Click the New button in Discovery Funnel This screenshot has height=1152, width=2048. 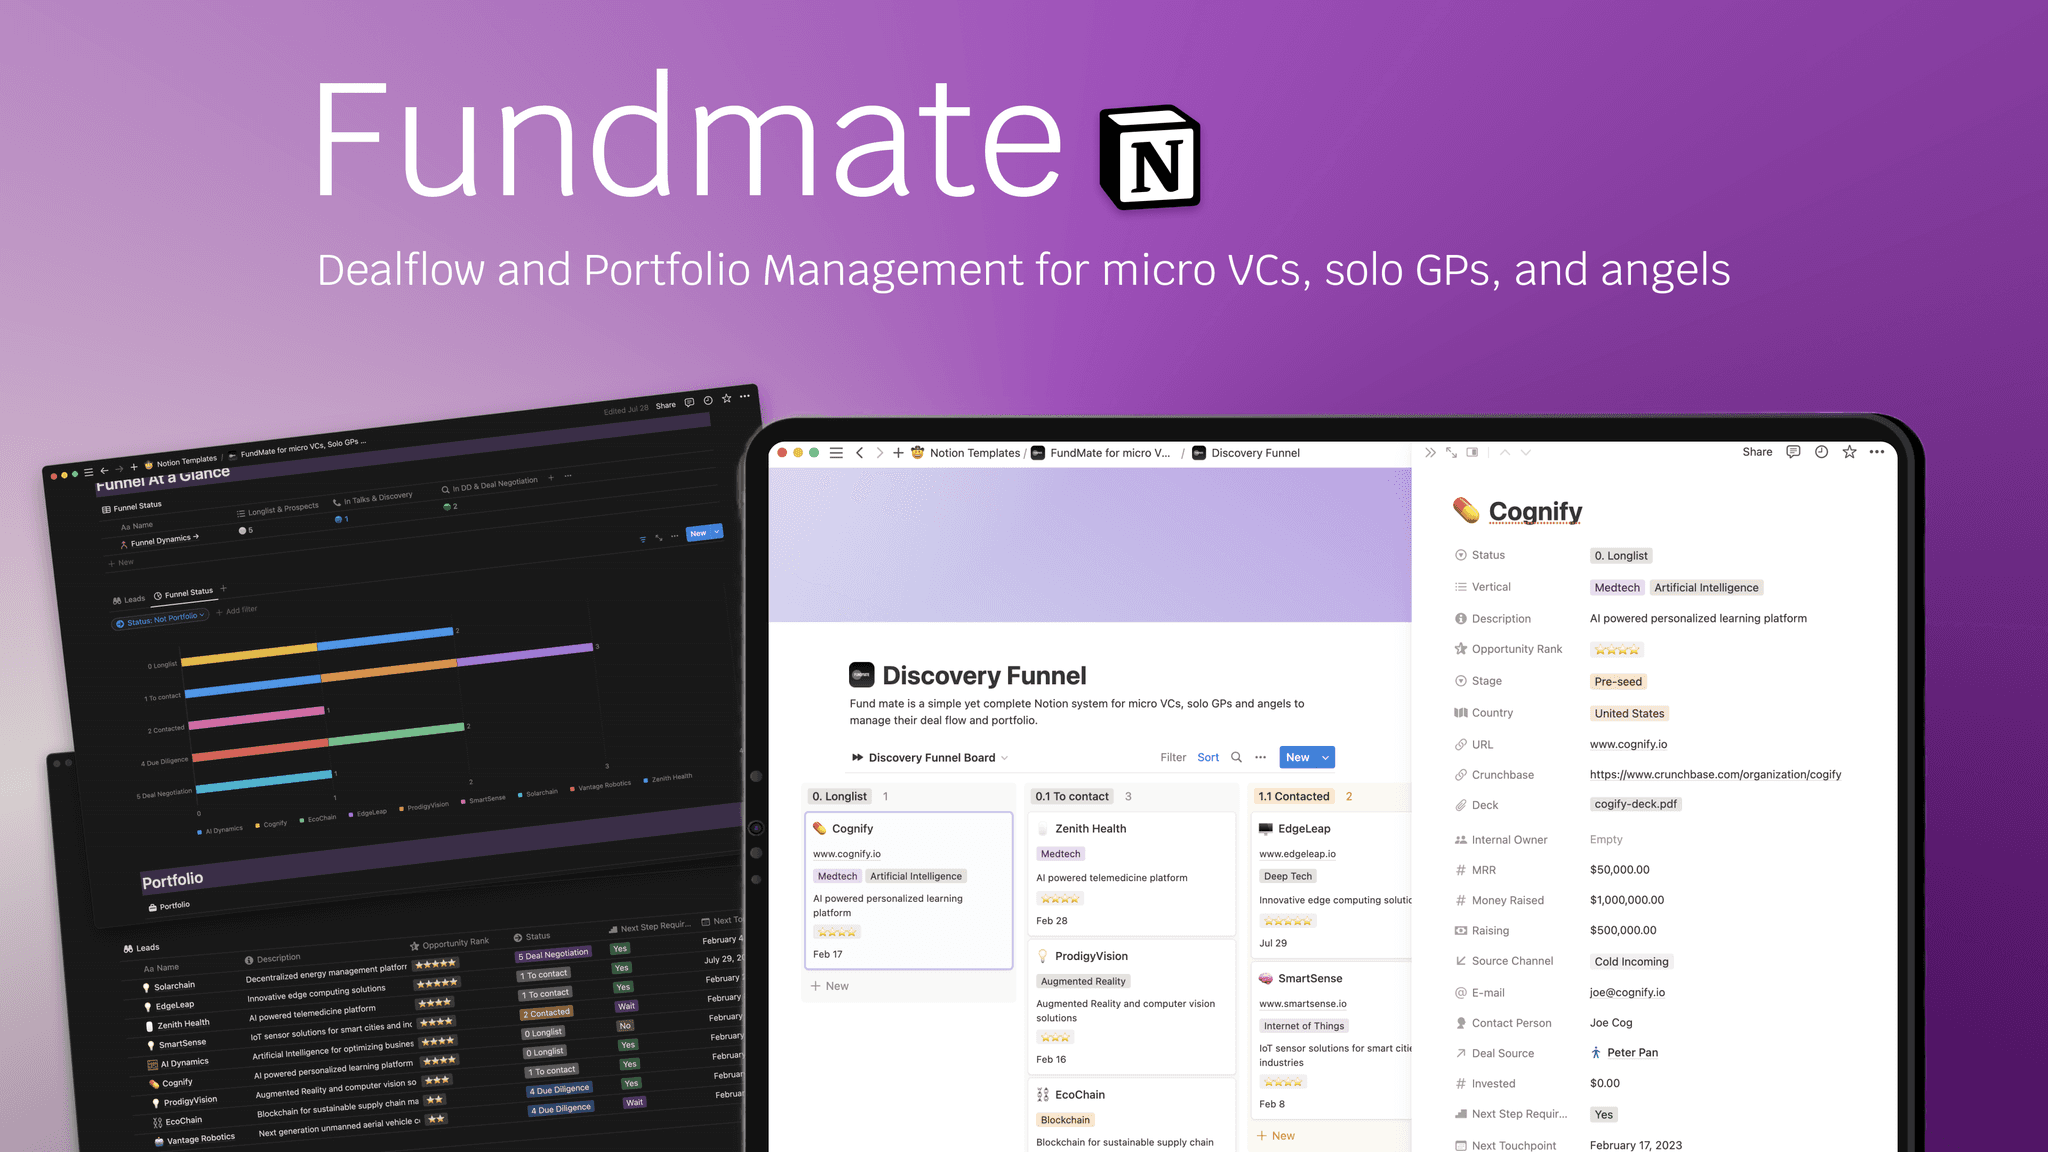tap(1295, 757)
